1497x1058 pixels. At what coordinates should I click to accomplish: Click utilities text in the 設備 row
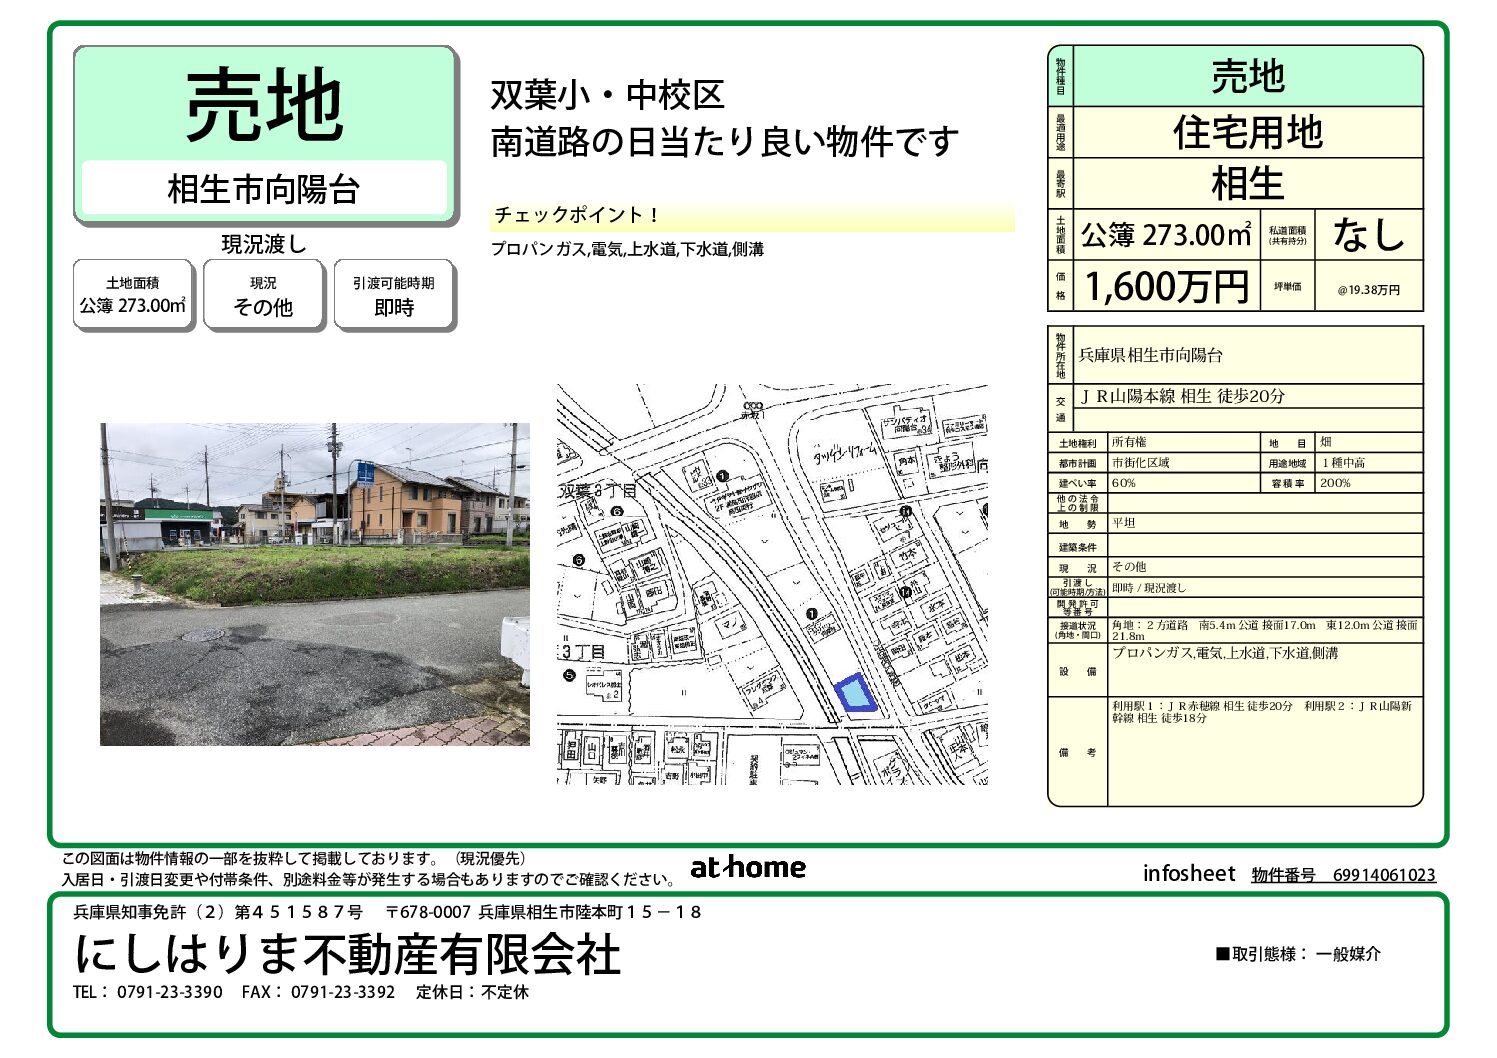pyautogui.click(x=1225, y=653)
